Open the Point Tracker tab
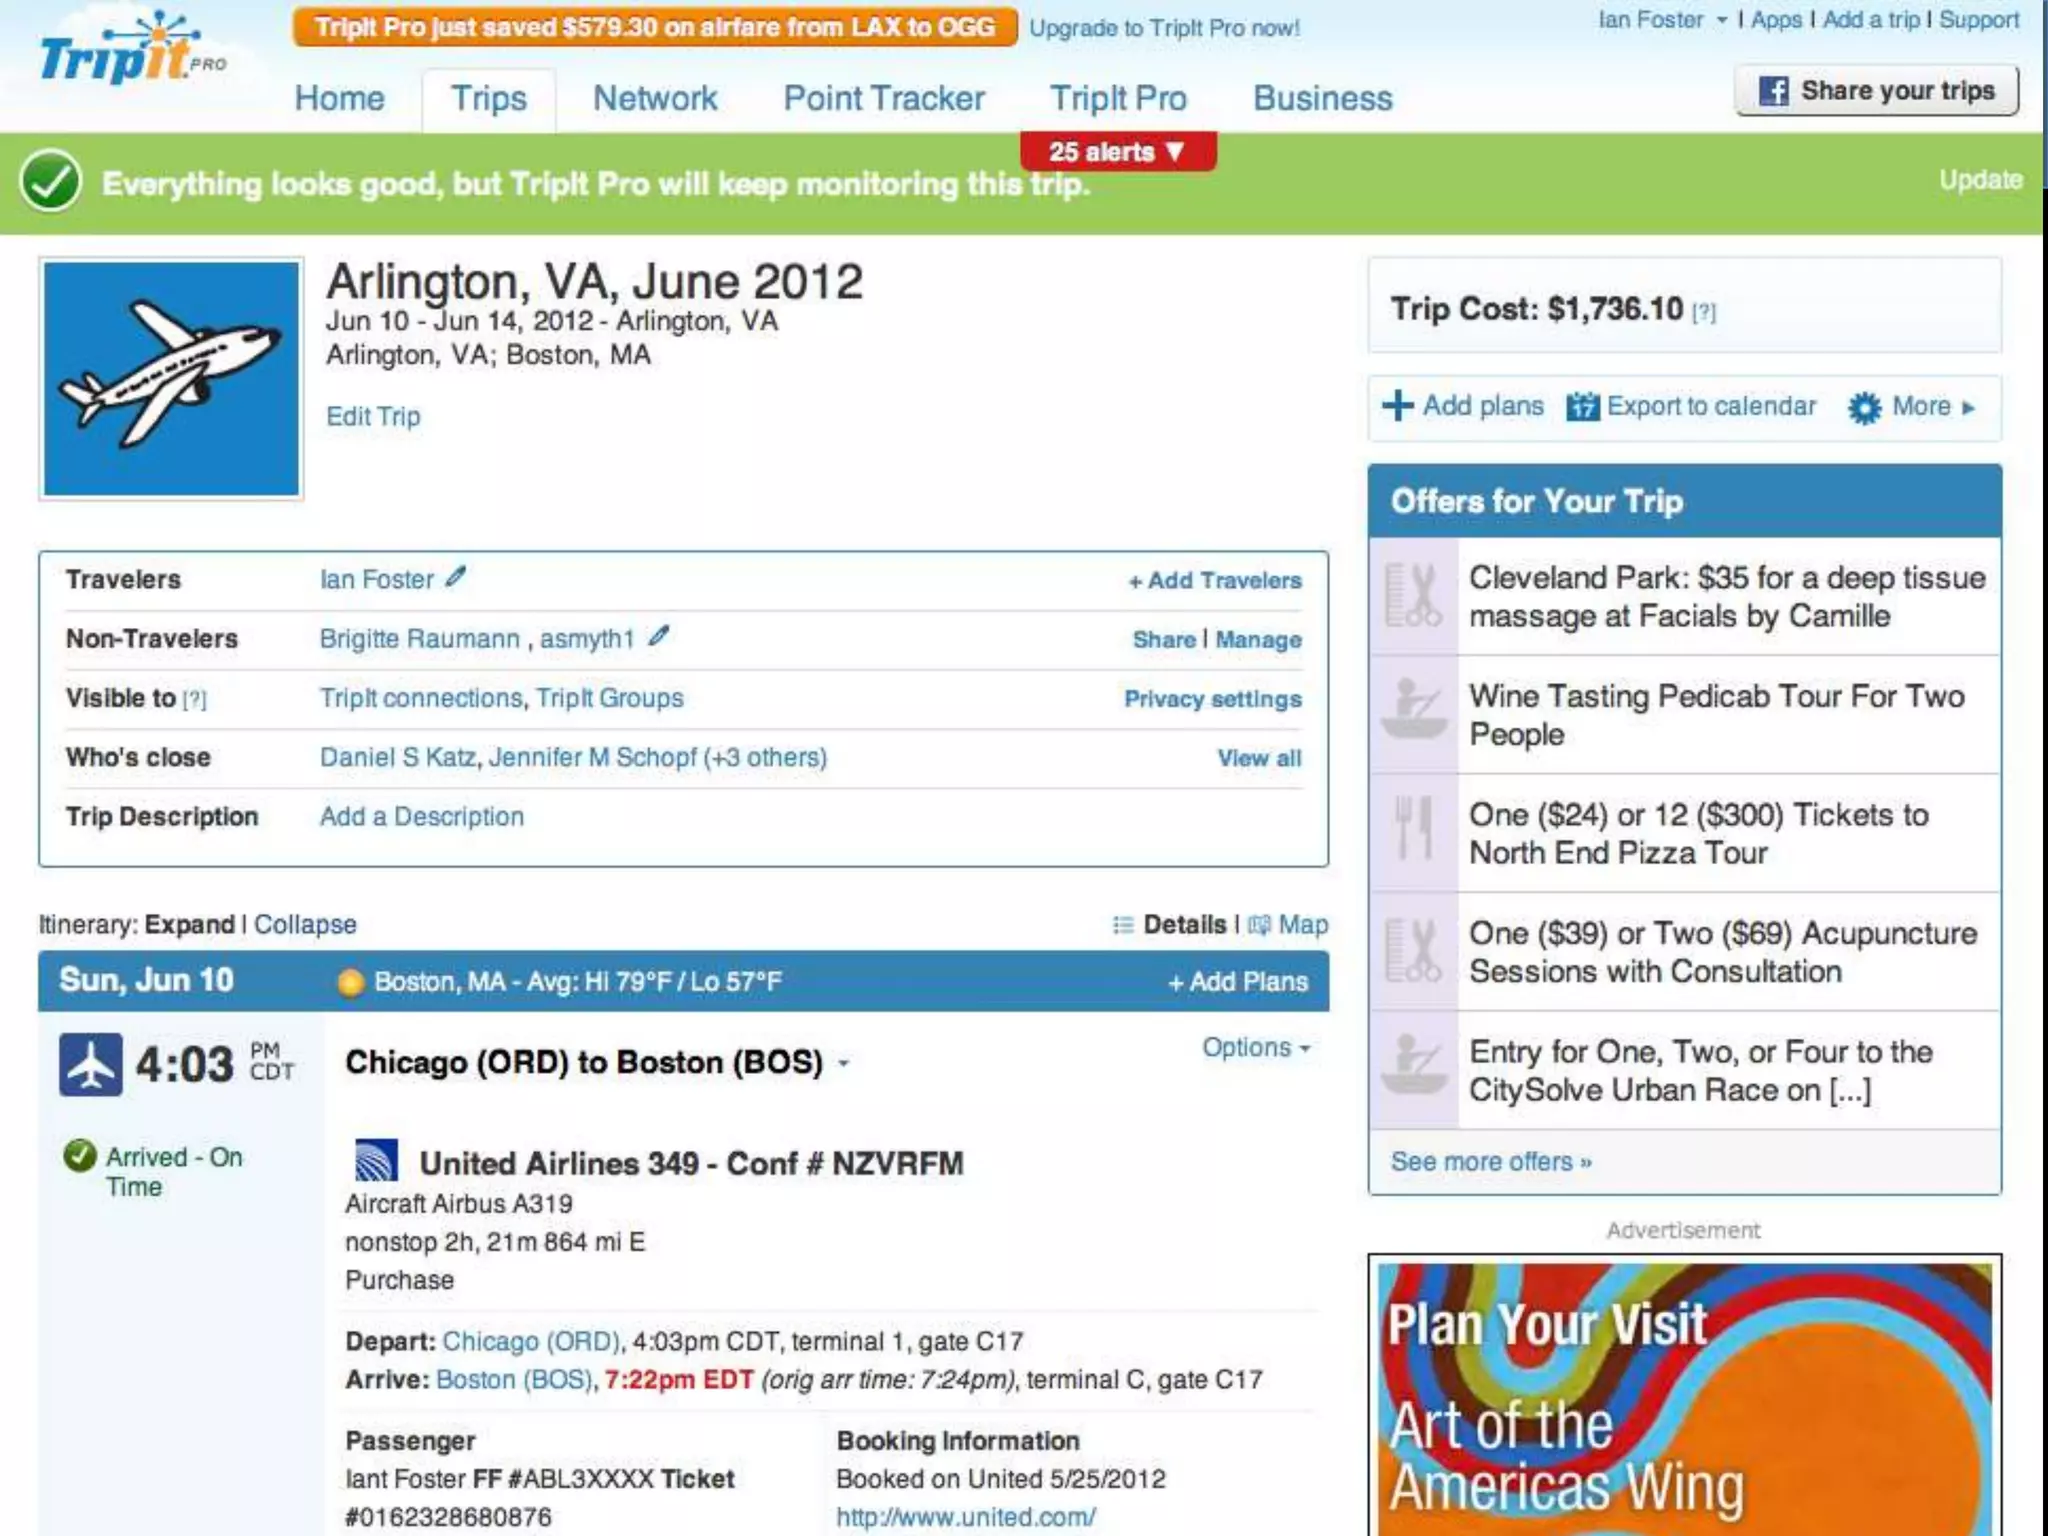 point(883,98)
